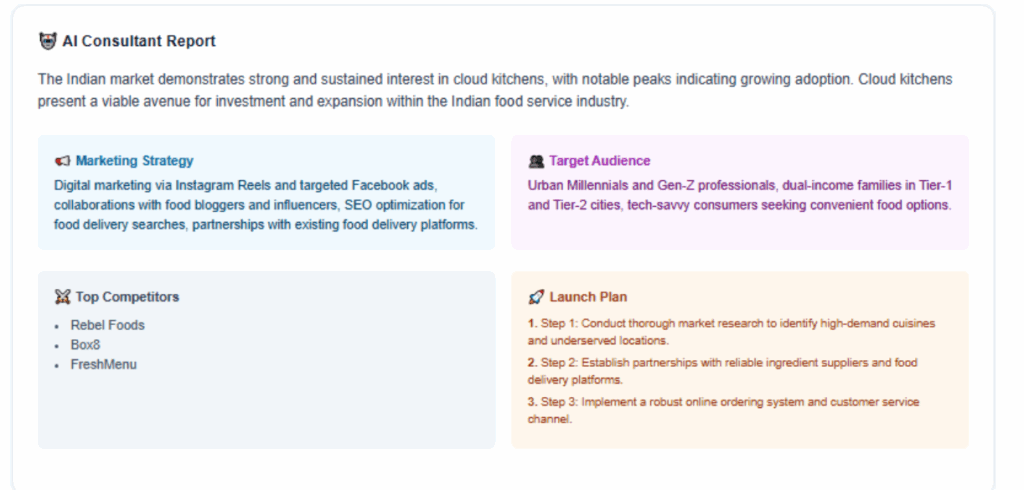The height and width of the screenshot is (490, 1024).
Task: Click the robot icon beside AI Consultant Report
Action: tap(47, 41)
